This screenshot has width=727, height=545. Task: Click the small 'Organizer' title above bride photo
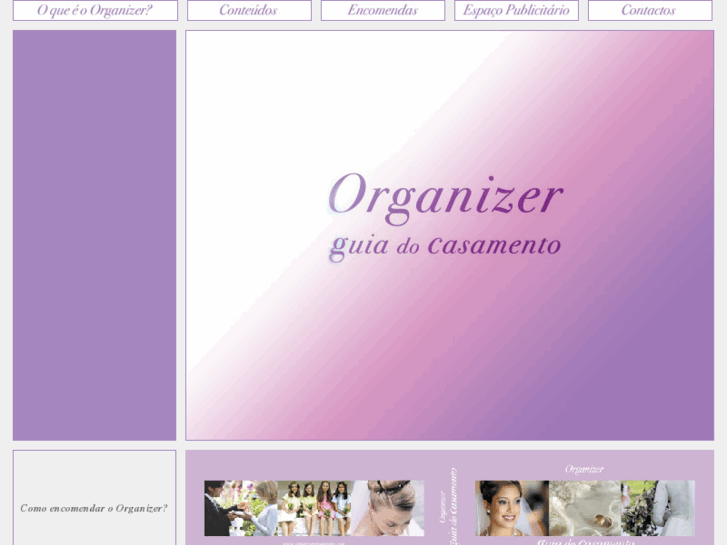point(584,469)
